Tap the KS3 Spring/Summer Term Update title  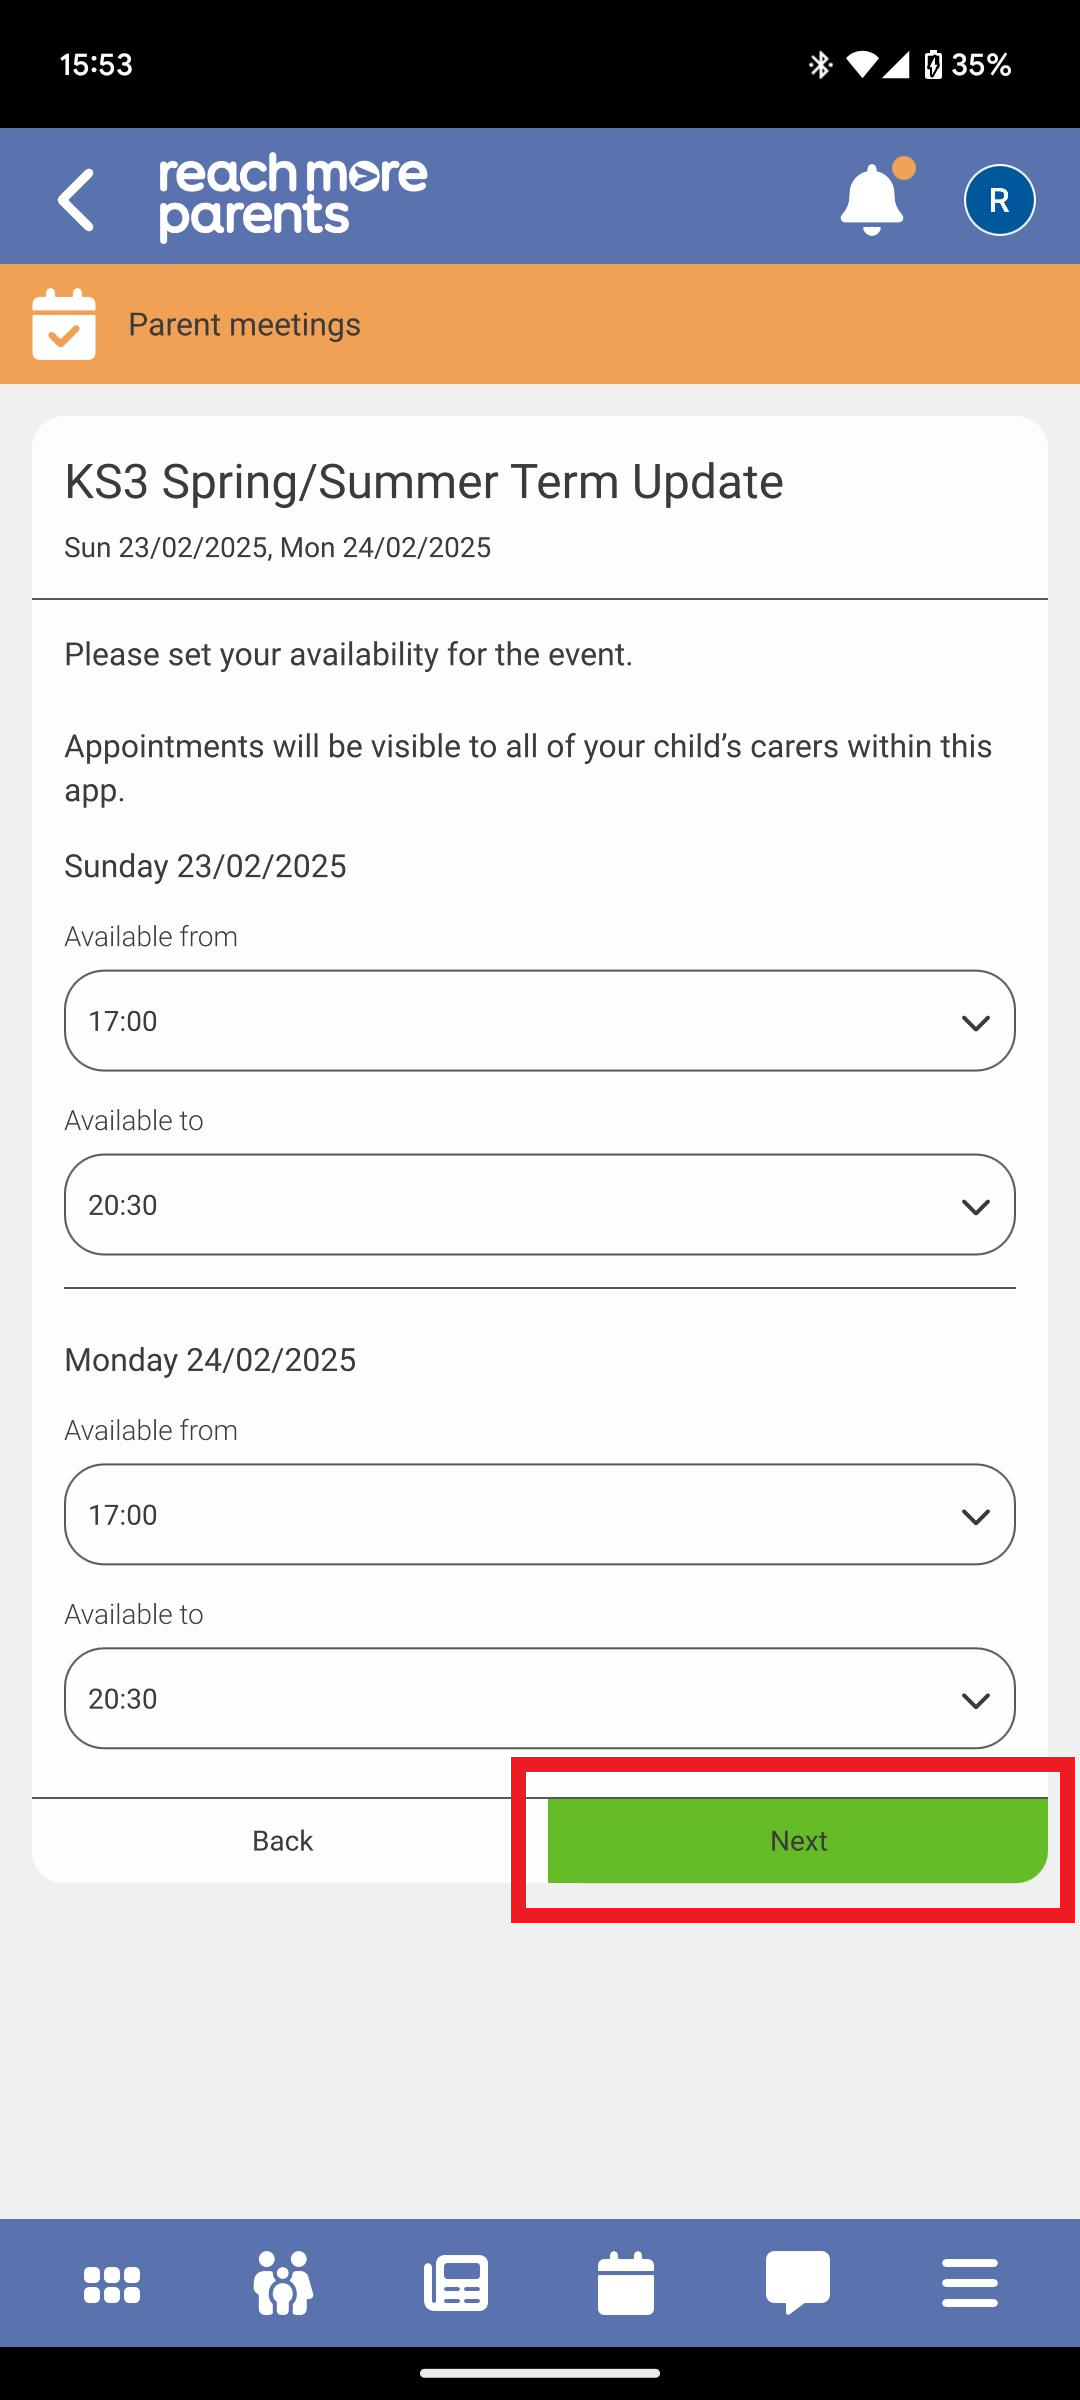coord(424,482)
